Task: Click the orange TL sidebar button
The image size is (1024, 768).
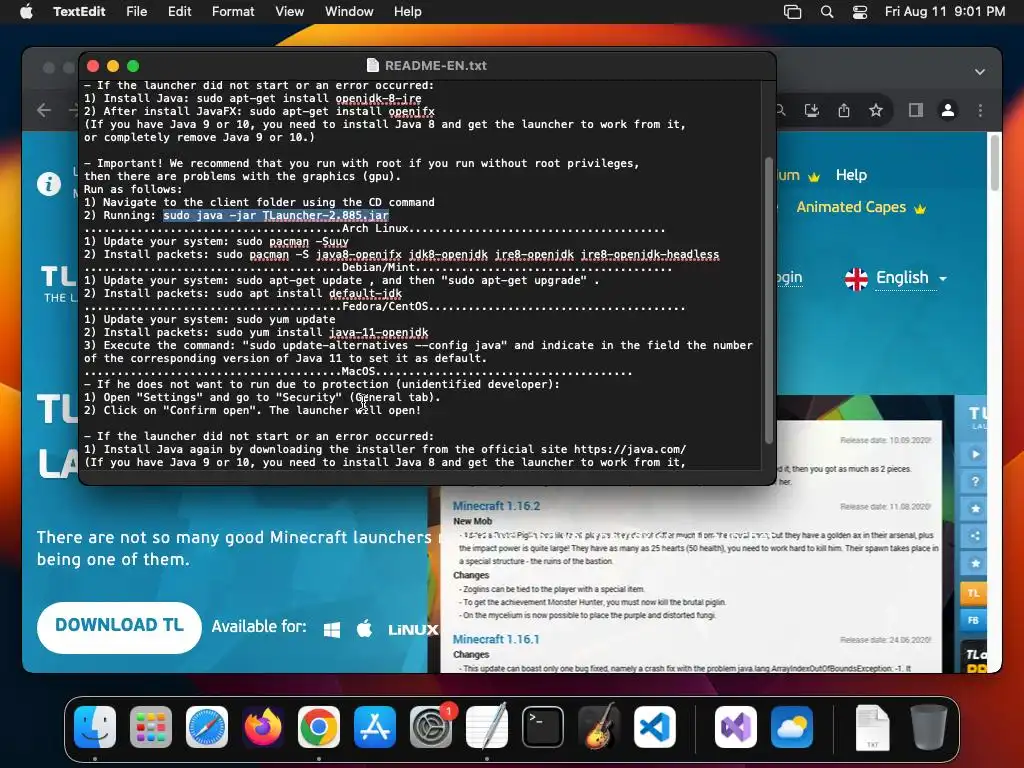Action: click(x=974, y=594)
